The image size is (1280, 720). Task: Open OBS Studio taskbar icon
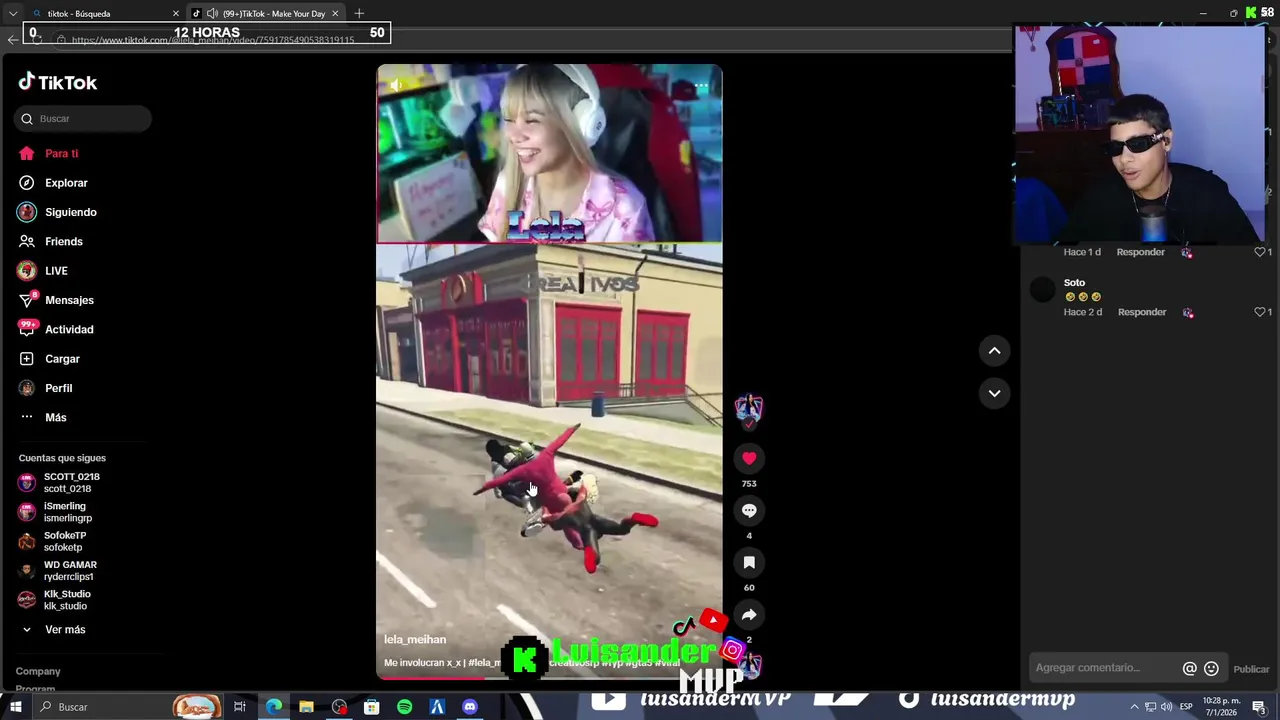pos(339,707)
